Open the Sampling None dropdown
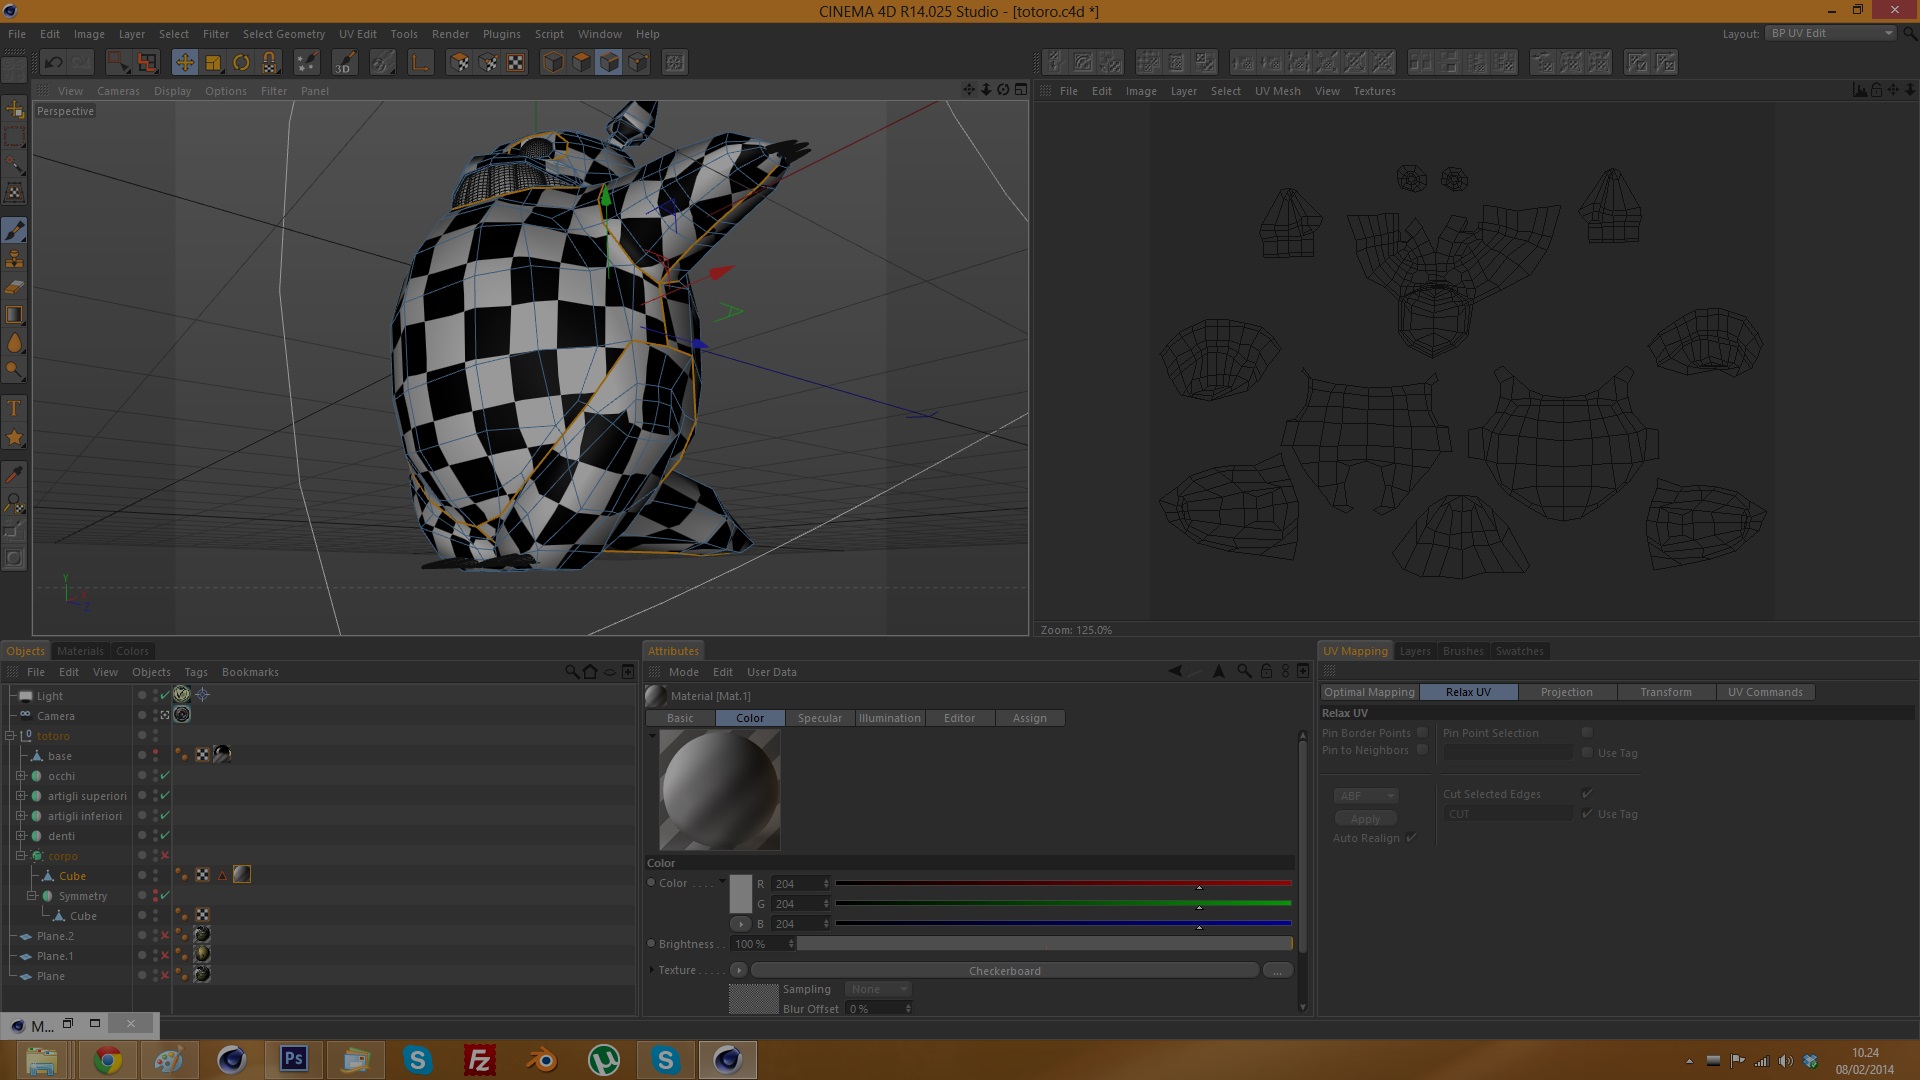 tap(878, 989)
